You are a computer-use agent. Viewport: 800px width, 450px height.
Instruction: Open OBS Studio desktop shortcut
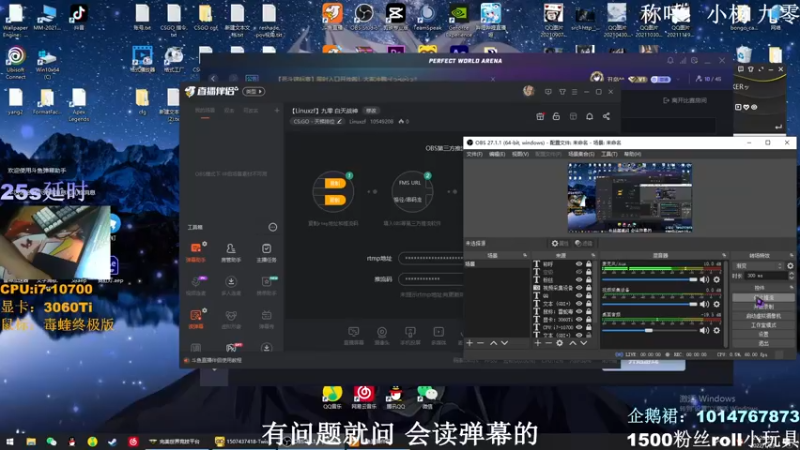pos(364,17)
